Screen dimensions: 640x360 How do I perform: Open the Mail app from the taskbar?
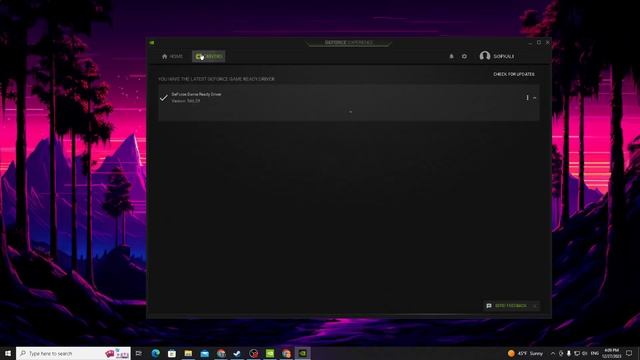(204, 353)
